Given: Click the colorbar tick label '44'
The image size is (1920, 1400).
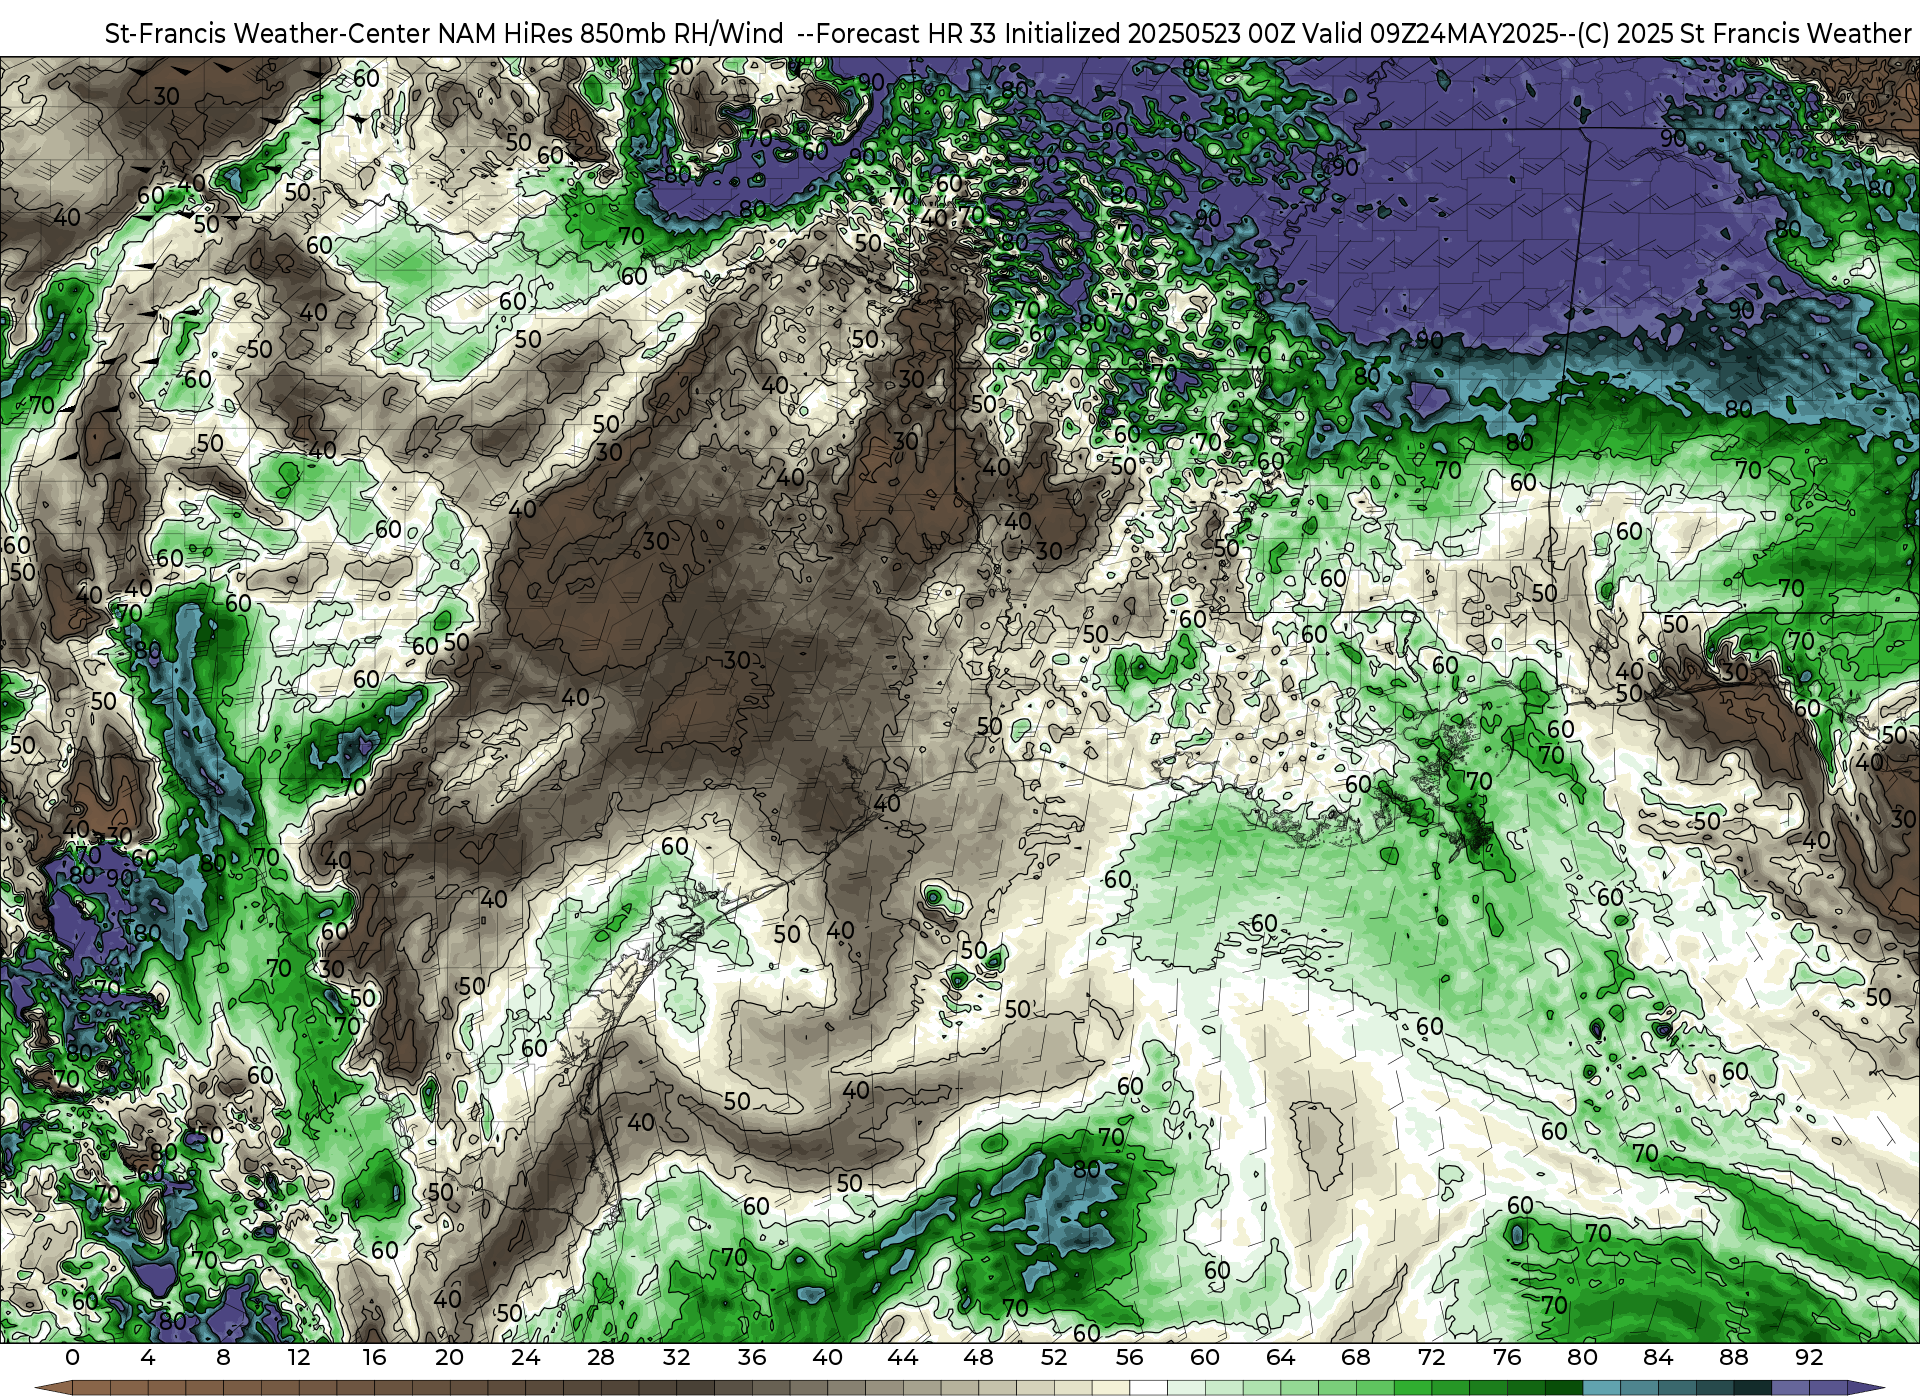Looking at the screenshot, I should tap(903, 1357).
